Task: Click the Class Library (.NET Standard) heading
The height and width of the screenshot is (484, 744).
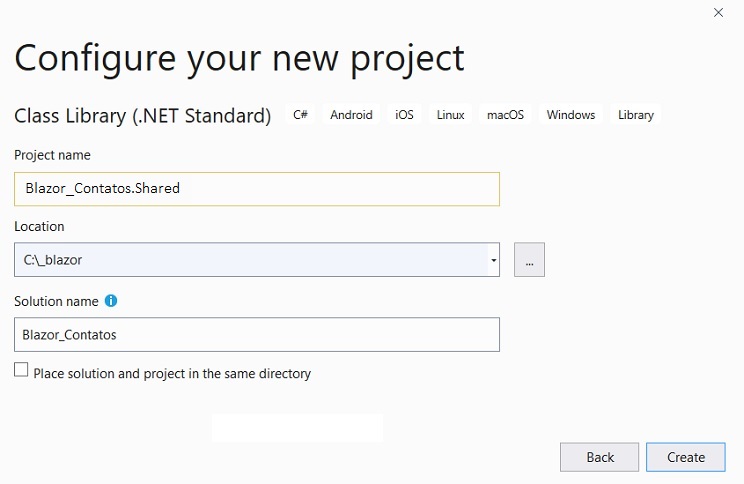Action: click(142, 116)
